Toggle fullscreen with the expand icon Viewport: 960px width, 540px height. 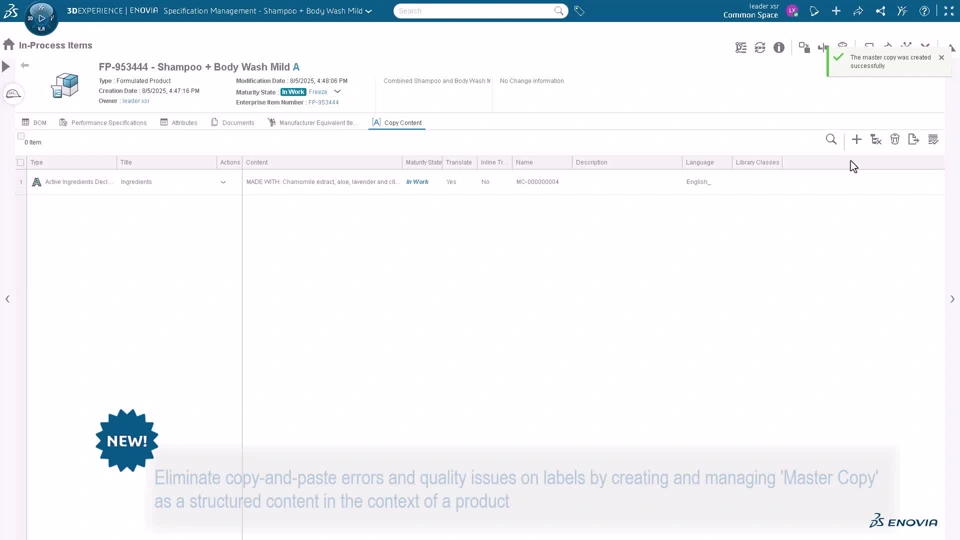(949, 11)
